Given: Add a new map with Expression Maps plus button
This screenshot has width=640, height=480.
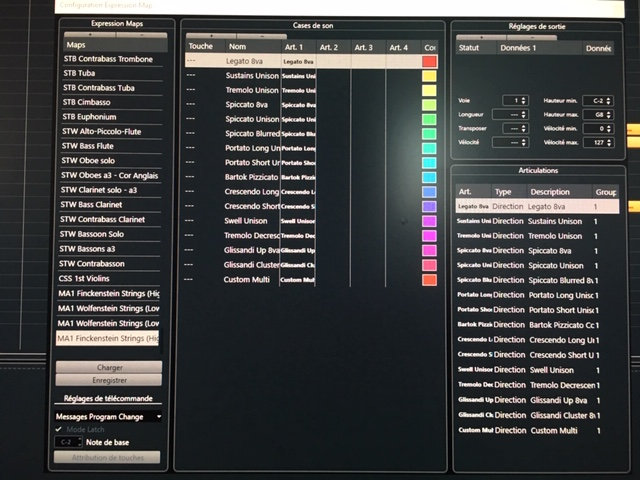Looking at the screenshot, I should [x=90, y=35].
